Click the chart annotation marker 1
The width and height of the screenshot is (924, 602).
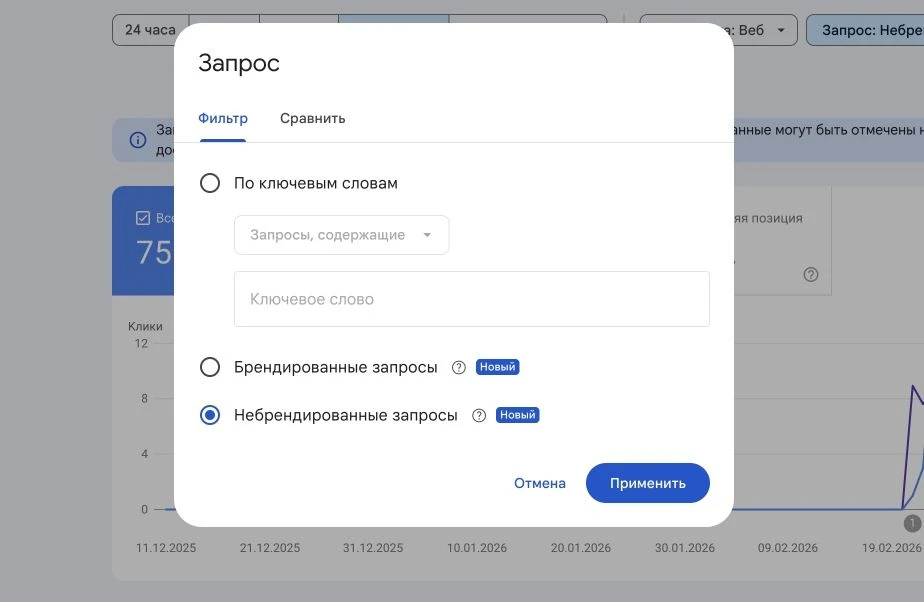pyautogui.click(x=912, y=523)
